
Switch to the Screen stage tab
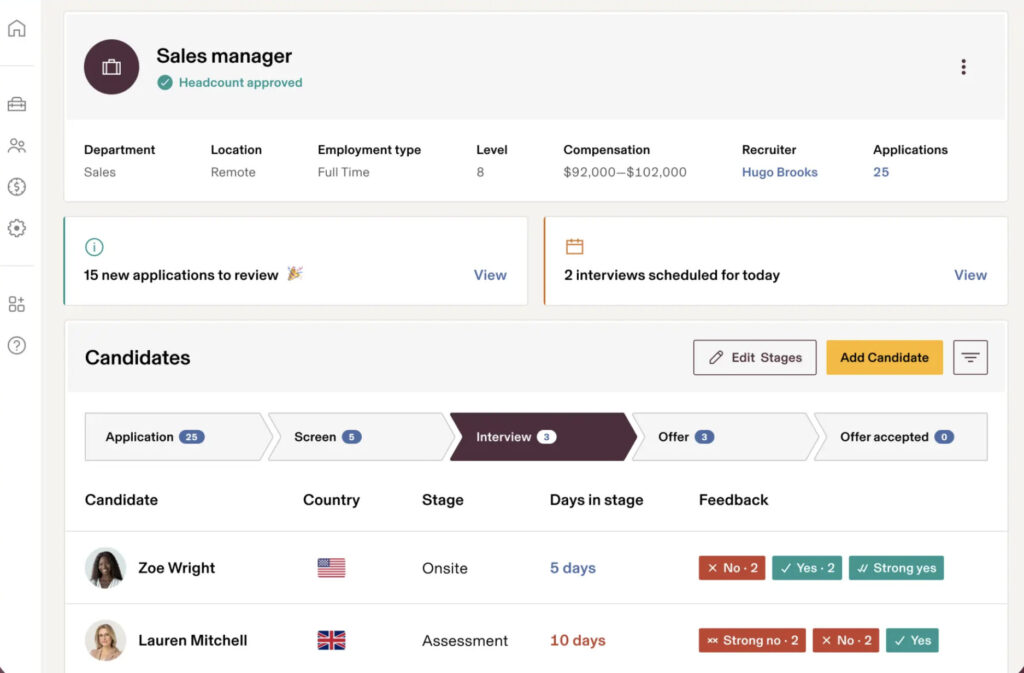(x=360, y=437)
